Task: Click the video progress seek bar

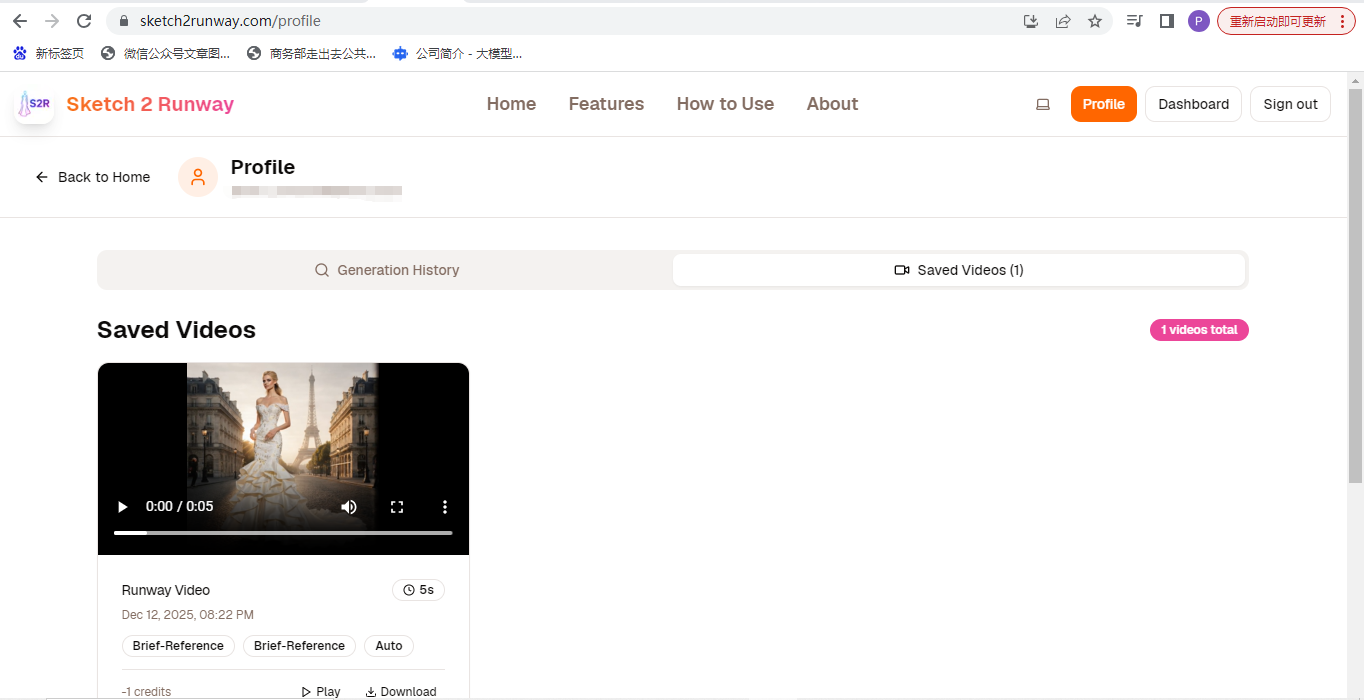Action: pyautogui.click(x=283, y=532)
